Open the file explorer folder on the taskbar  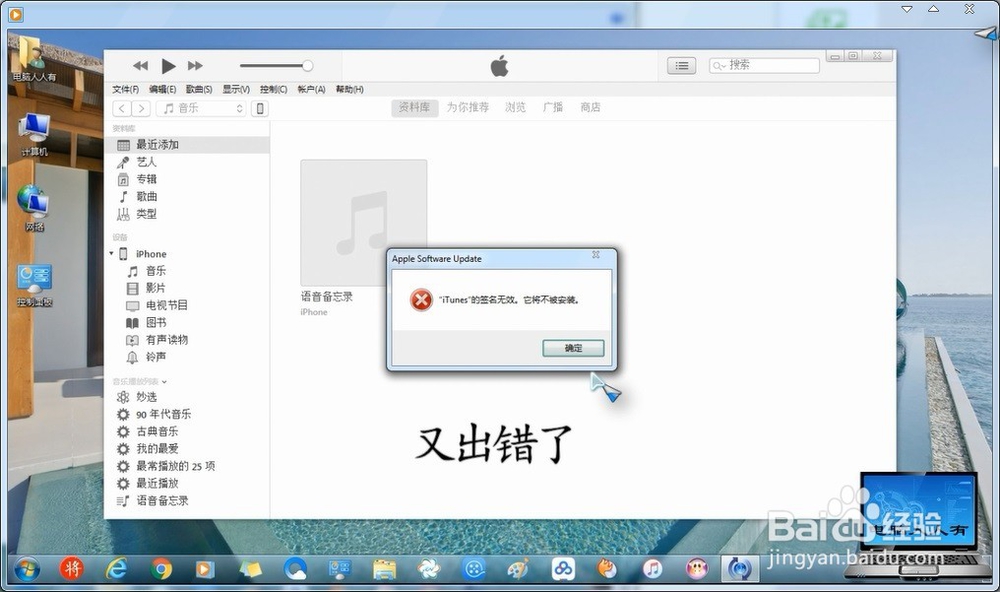point(384,568)
